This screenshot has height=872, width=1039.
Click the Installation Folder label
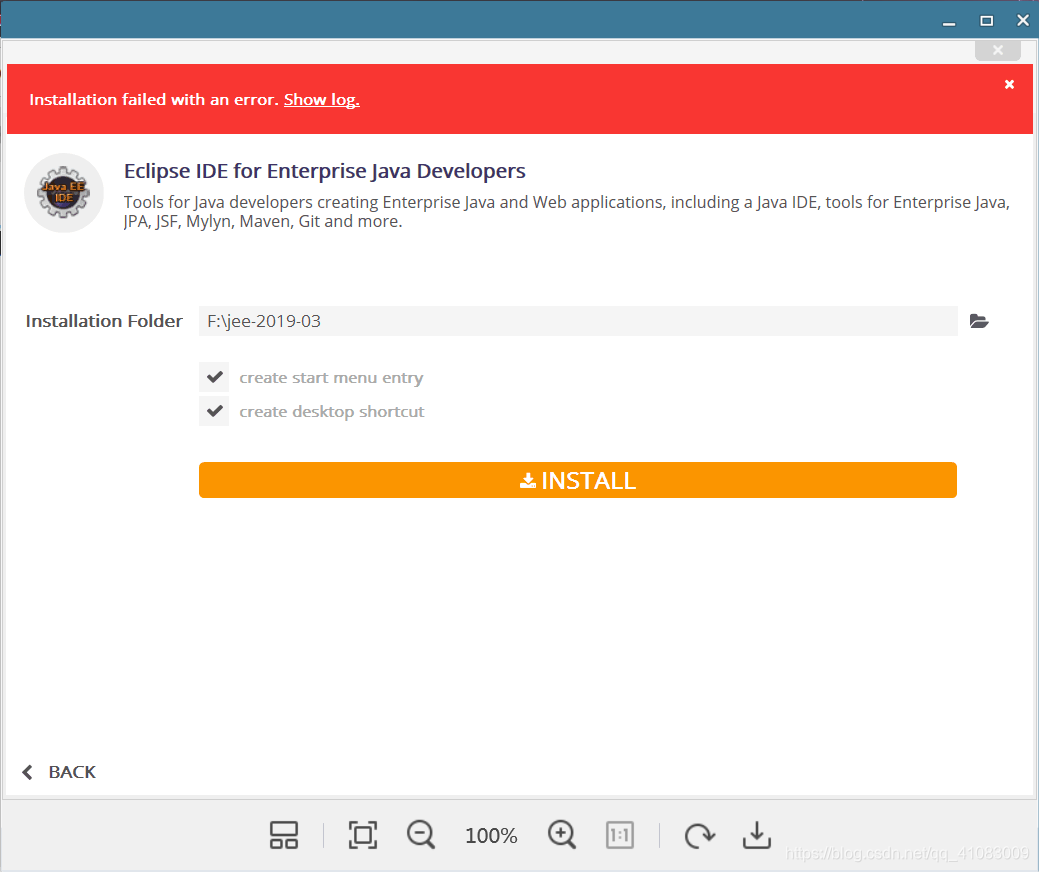(104, 321)
